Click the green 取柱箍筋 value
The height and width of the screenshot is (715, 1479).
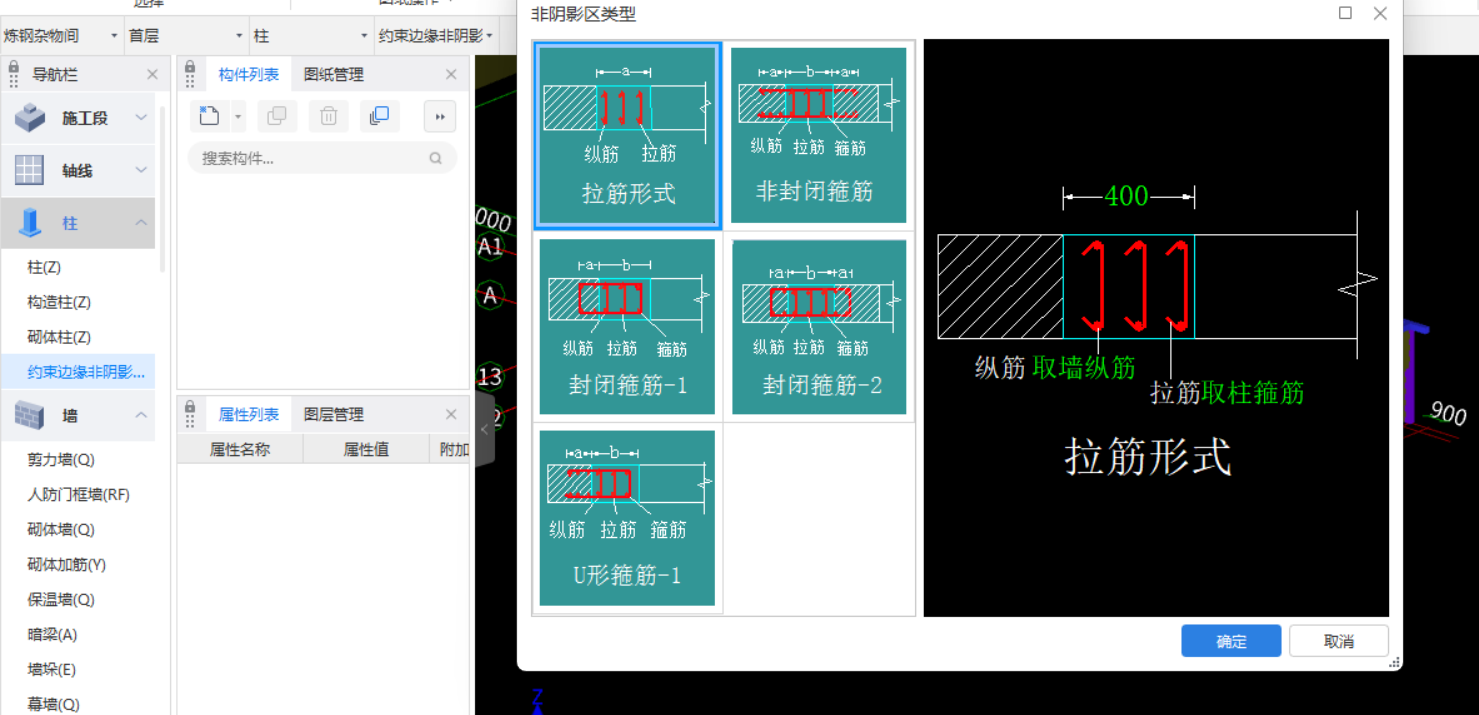click(1252, 393)
